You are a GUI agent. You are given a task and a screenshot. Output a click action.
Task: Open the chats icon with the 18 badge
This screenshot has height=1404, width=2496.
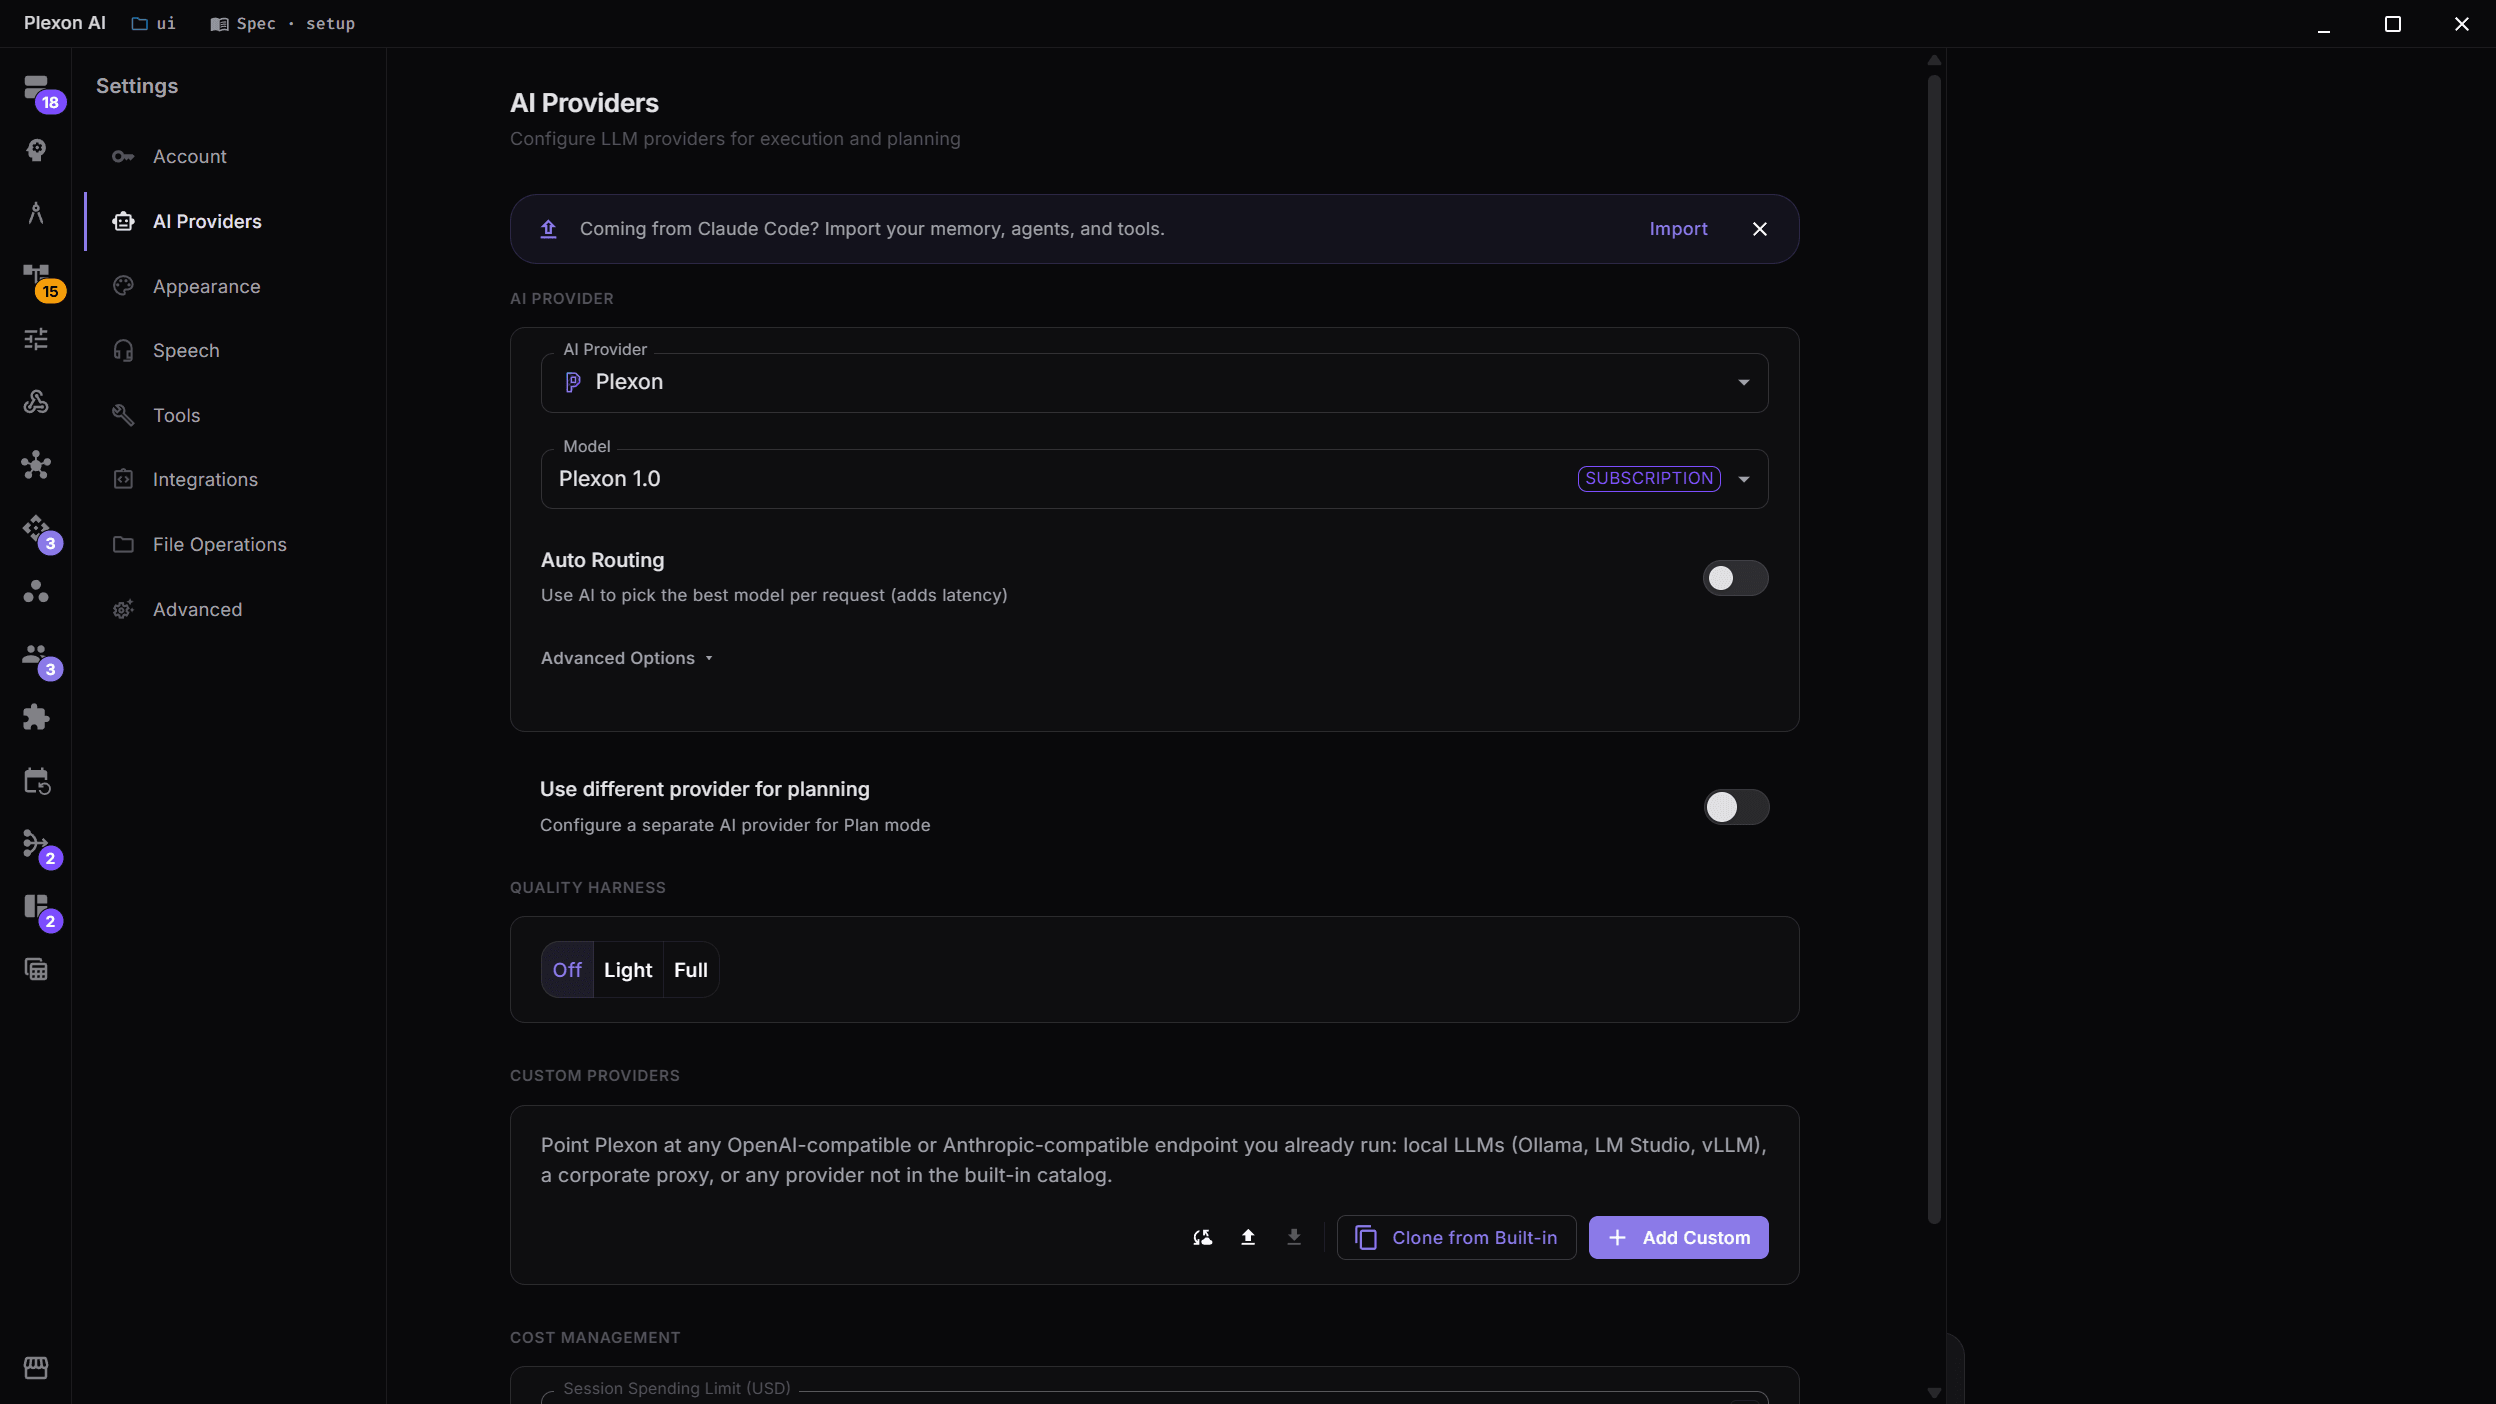(37, 88)
